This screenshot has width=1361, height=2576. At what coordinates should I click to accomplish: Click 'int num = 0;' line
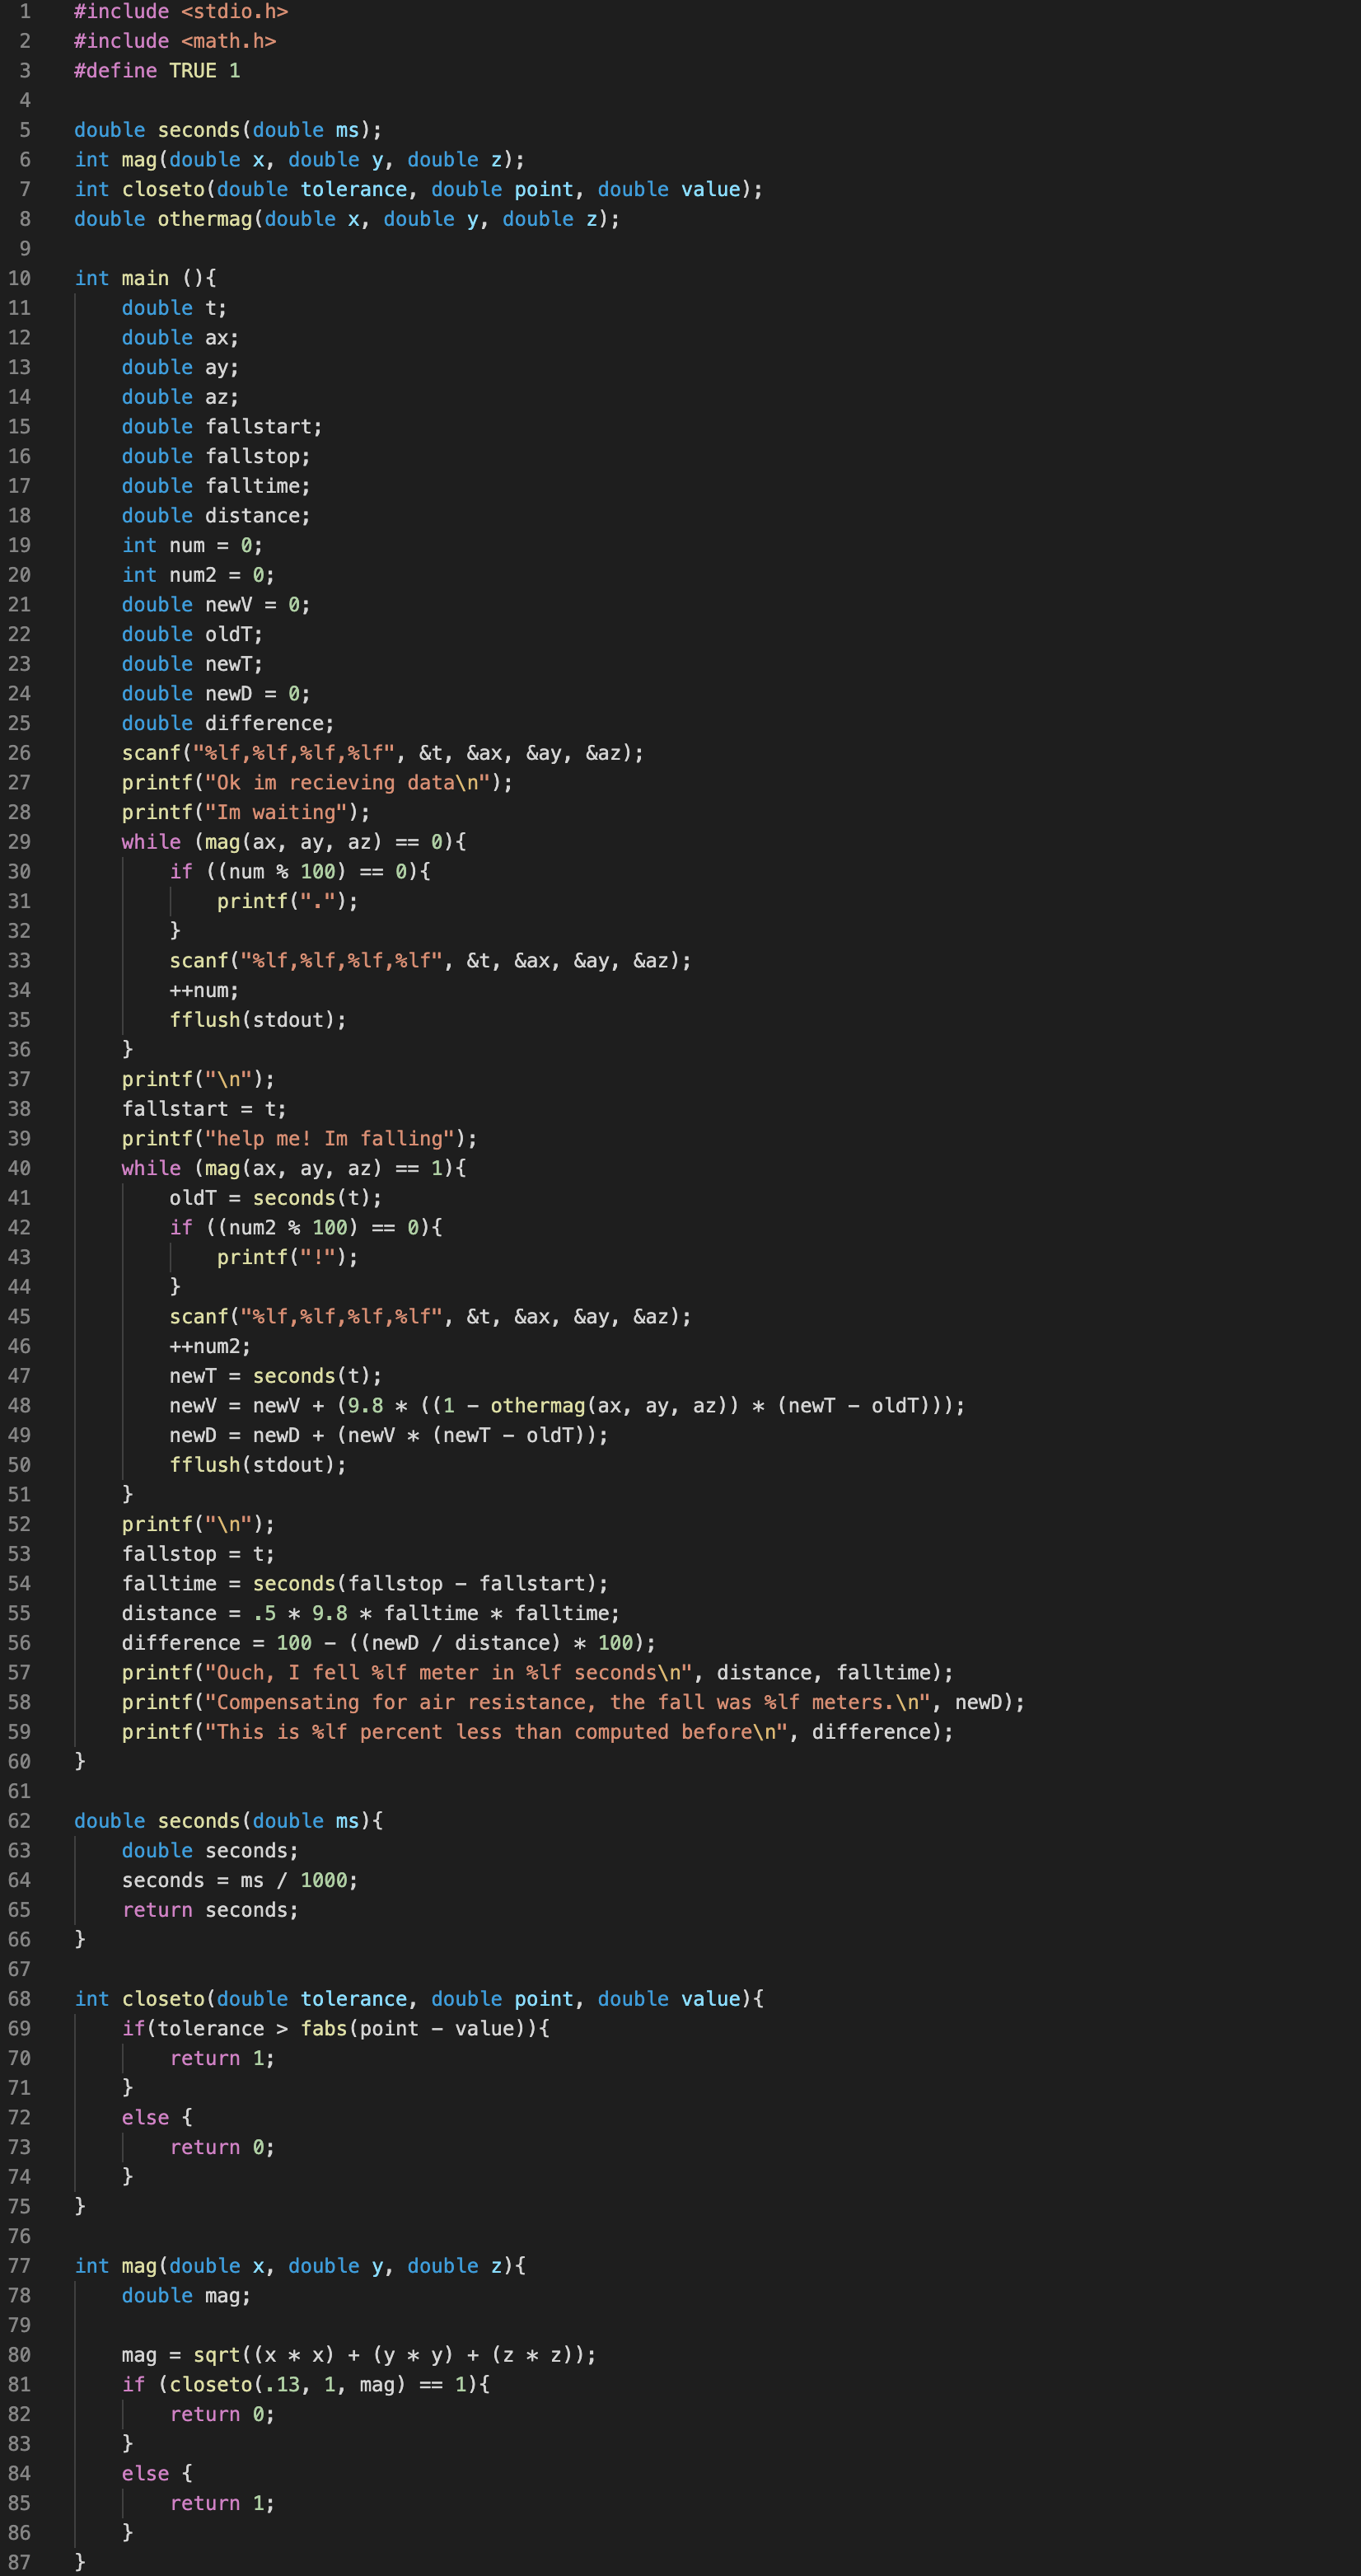[192, 545]
